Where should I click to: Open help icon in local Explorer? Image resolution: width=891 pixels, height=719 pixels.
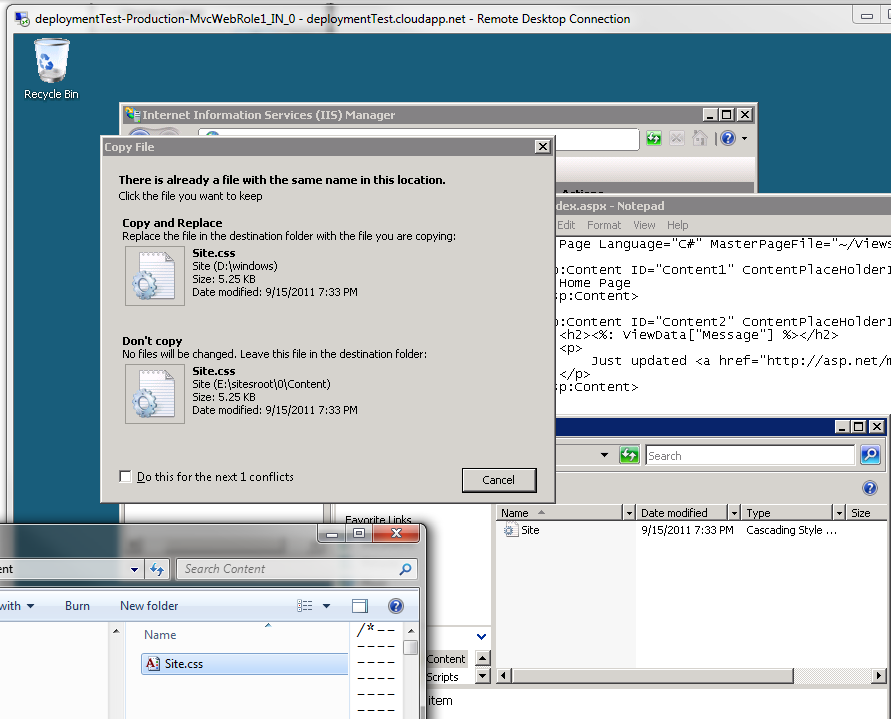pos(395,606)
